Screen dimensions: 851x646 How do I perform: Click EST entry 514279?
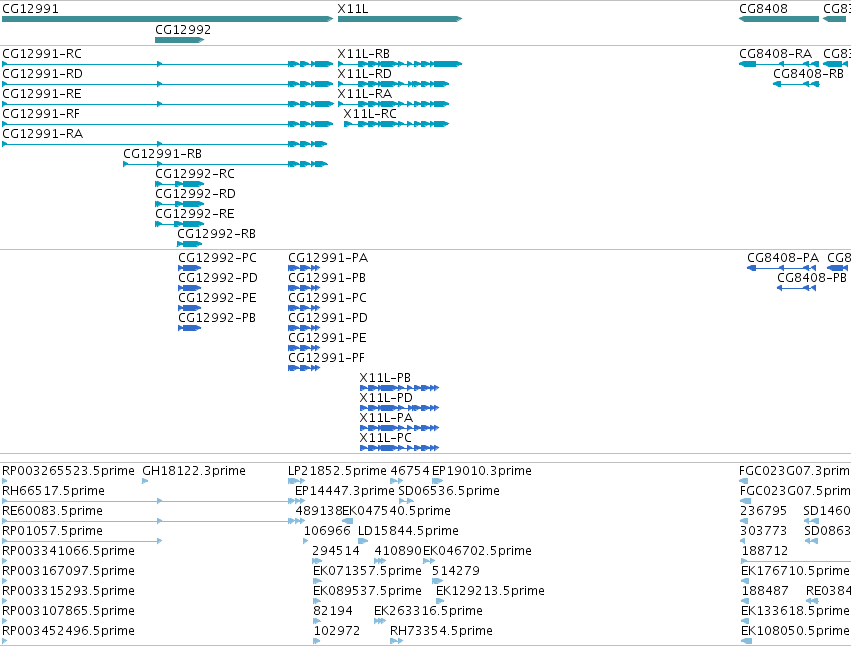[456, 572]
